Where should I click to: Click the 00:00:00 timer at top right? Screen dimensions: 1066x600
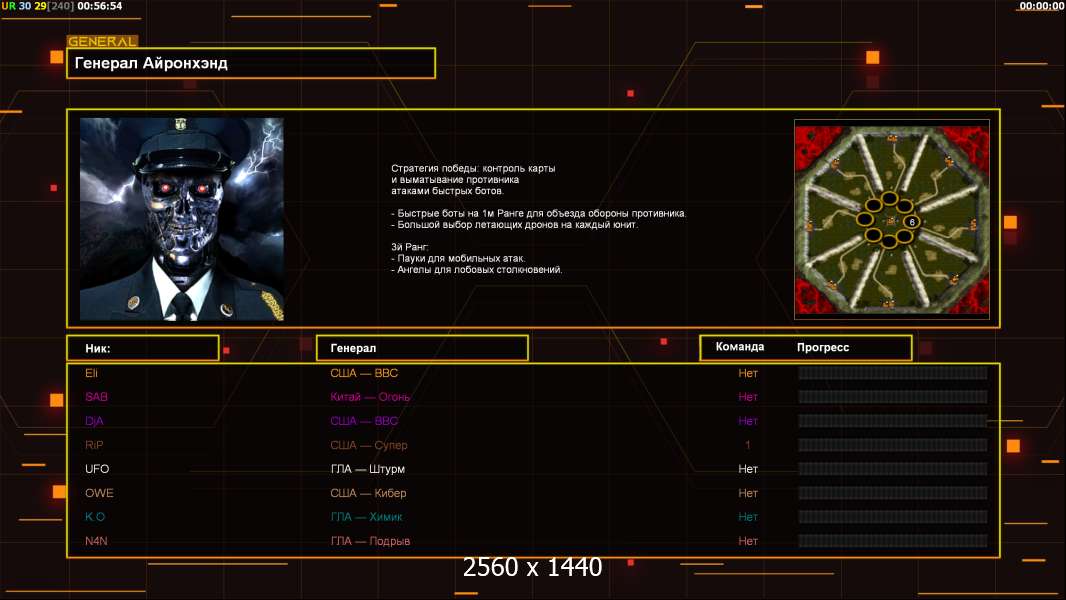[1042, 6]
